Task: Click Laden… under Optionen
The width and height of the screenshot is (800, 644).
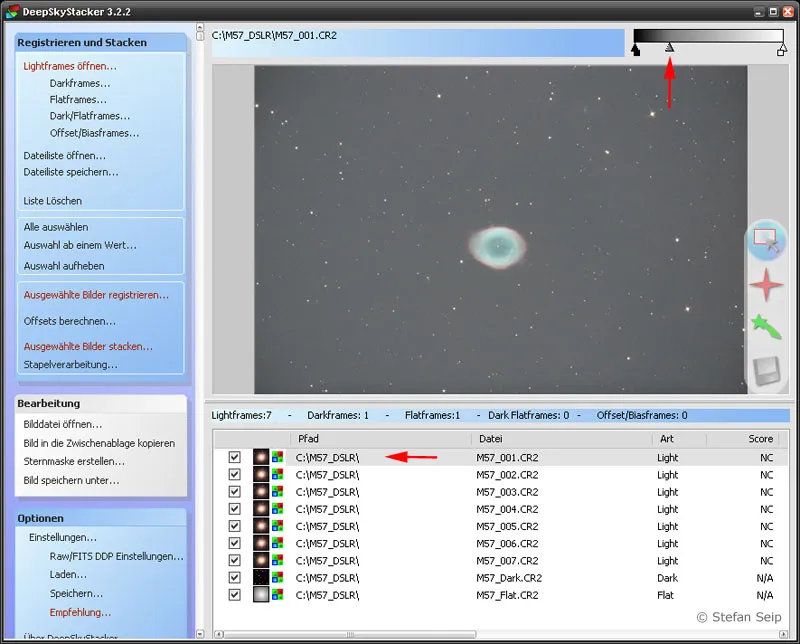Action: 68,575
